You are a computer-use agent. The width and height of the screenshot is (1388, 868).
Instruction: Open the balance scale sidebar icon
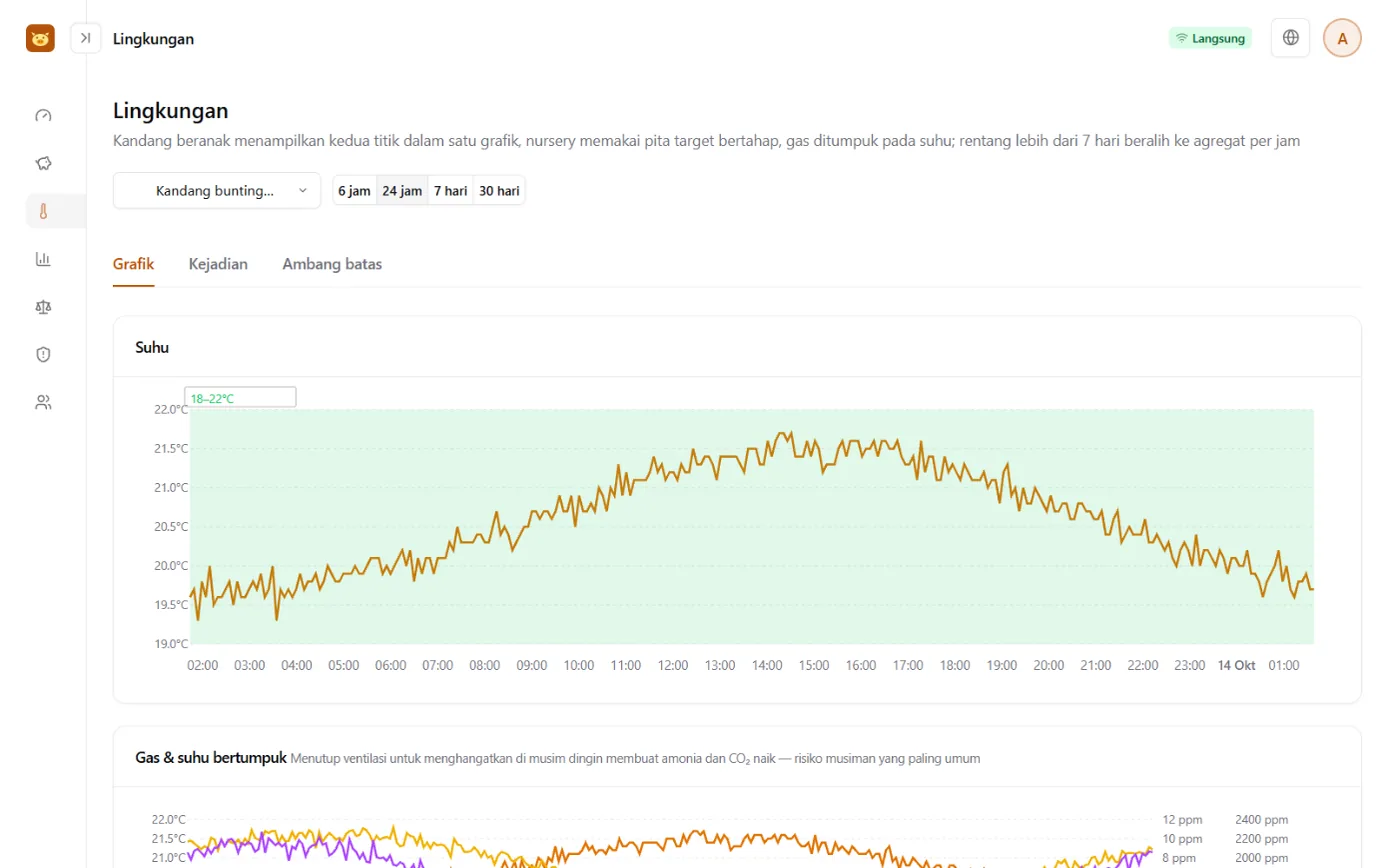pos(43,307)
